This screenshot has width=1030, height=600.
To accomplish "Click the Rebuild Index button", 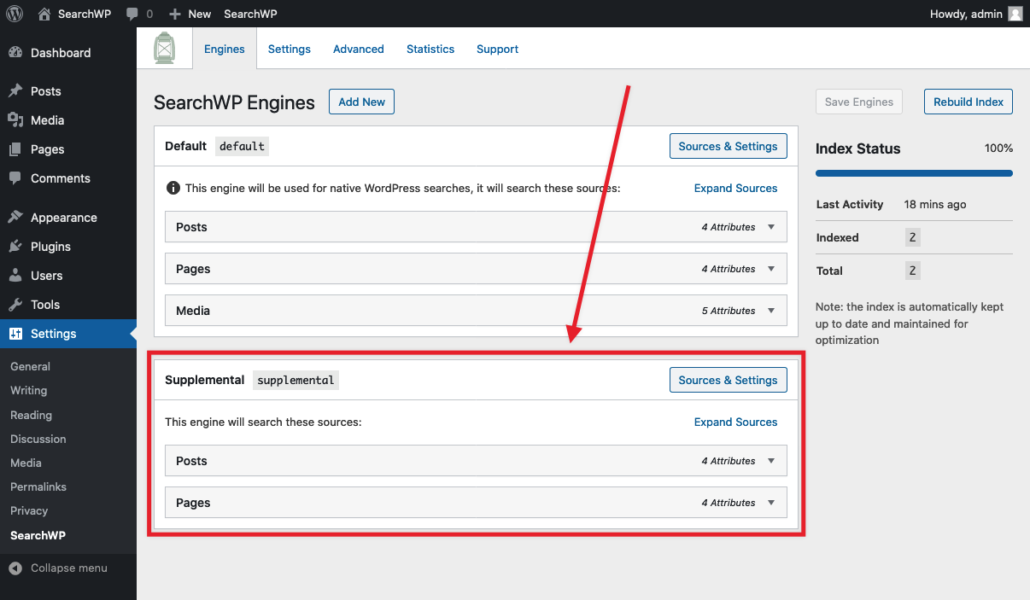I will coord(968,102).
